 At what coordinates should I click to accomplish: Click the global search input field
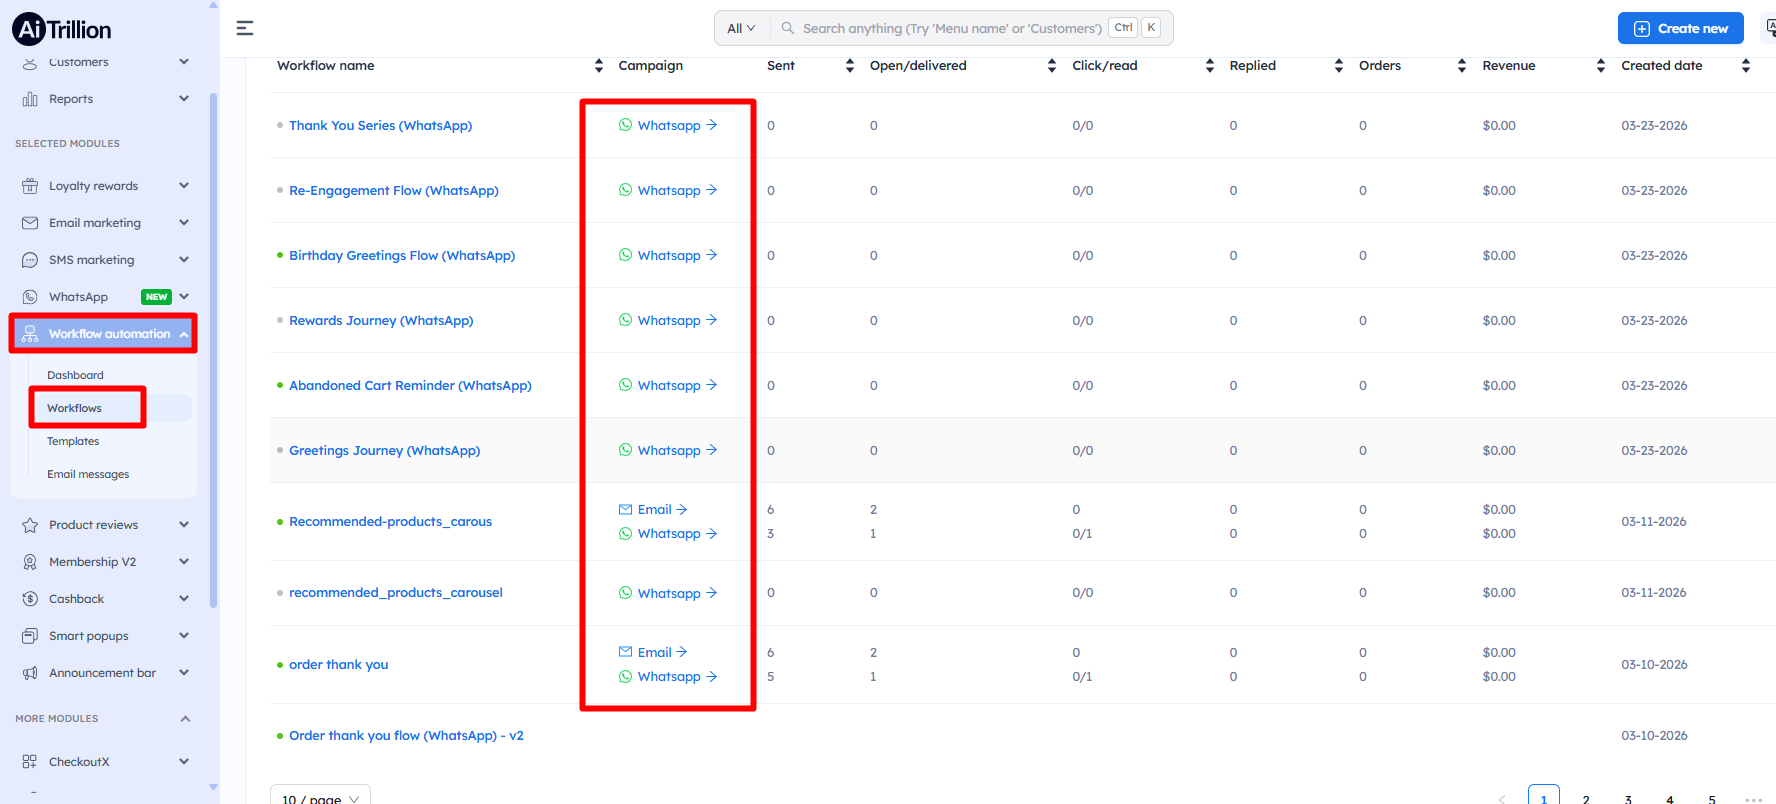[950, 29]
